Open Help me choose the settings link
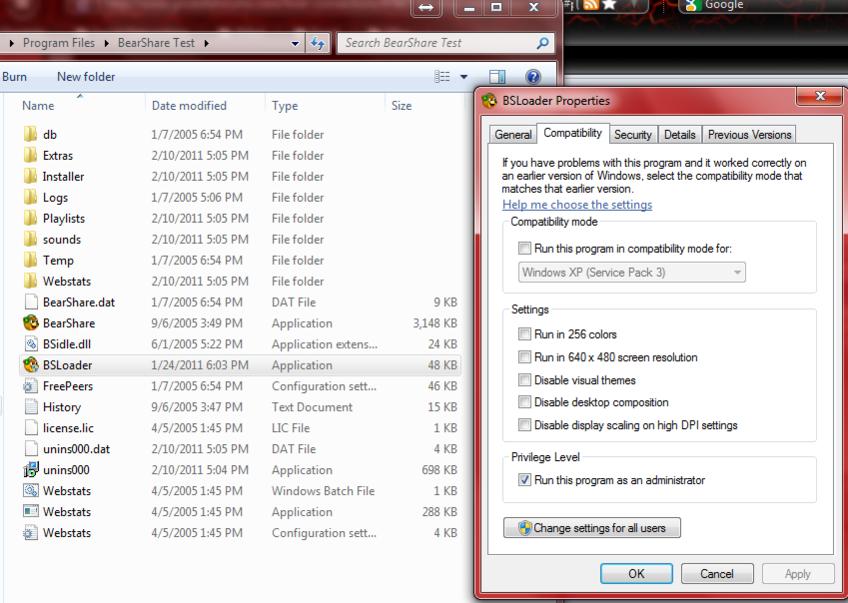The width and height of the screenshot is (848, 603). [577, 205]
